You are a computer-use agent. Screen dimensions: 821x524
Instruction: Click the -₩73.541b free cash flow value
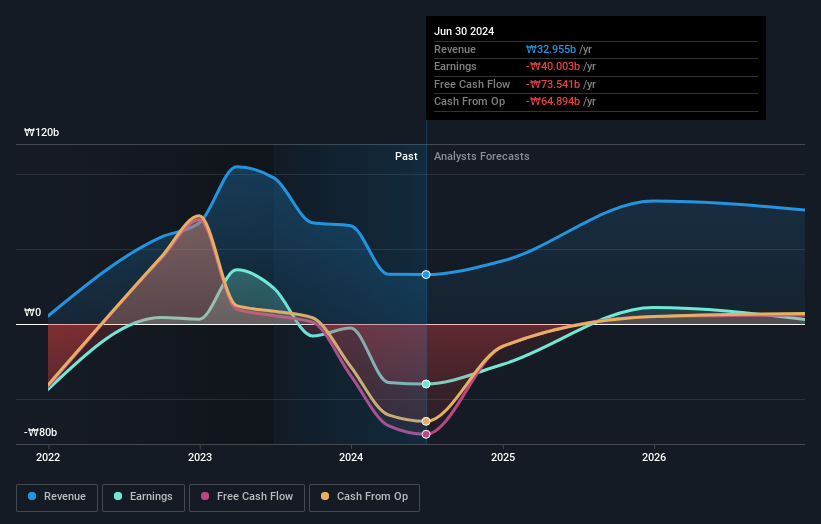(553, 84)
